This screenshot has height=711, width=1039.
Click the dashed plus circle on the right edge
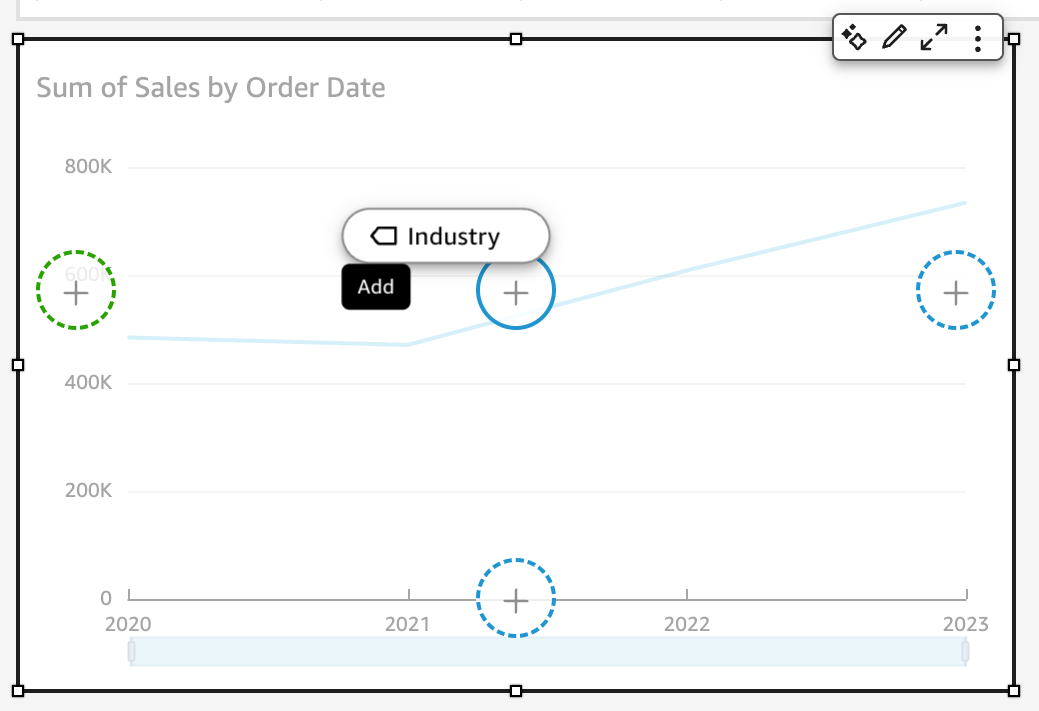pyautogui.click(x=955, y=291)
